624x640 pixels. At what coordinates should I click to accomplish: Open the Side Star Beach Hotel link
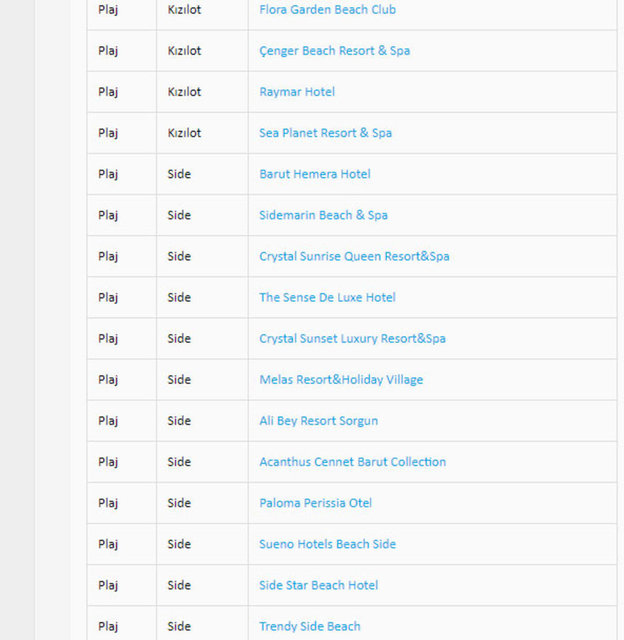click(x=318, y=585)
